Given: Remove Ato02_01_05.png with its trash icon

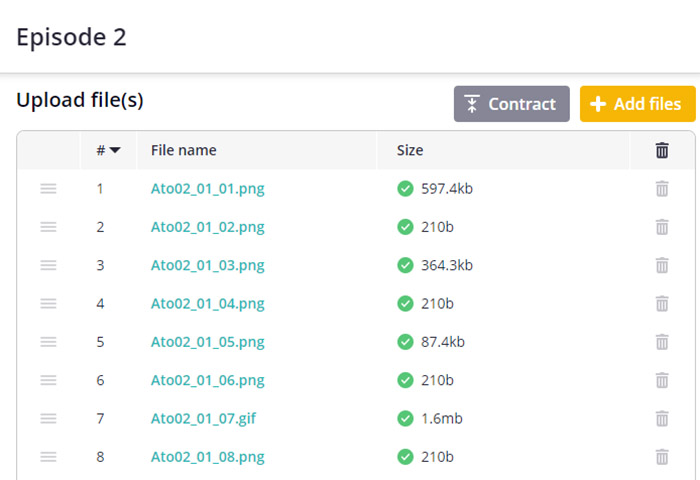Looking at the screenshot, I should [x=661, y=342].
